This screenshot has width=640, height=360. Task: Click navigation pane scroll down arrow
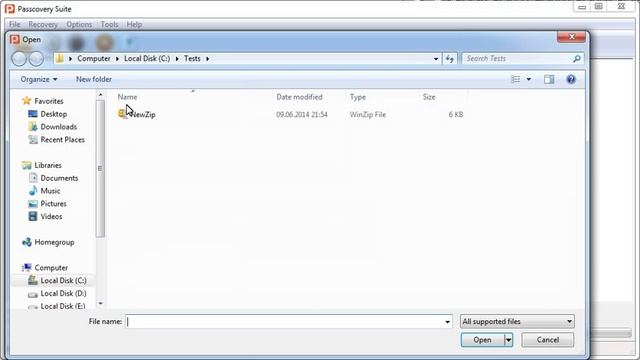tap(100, 304)
